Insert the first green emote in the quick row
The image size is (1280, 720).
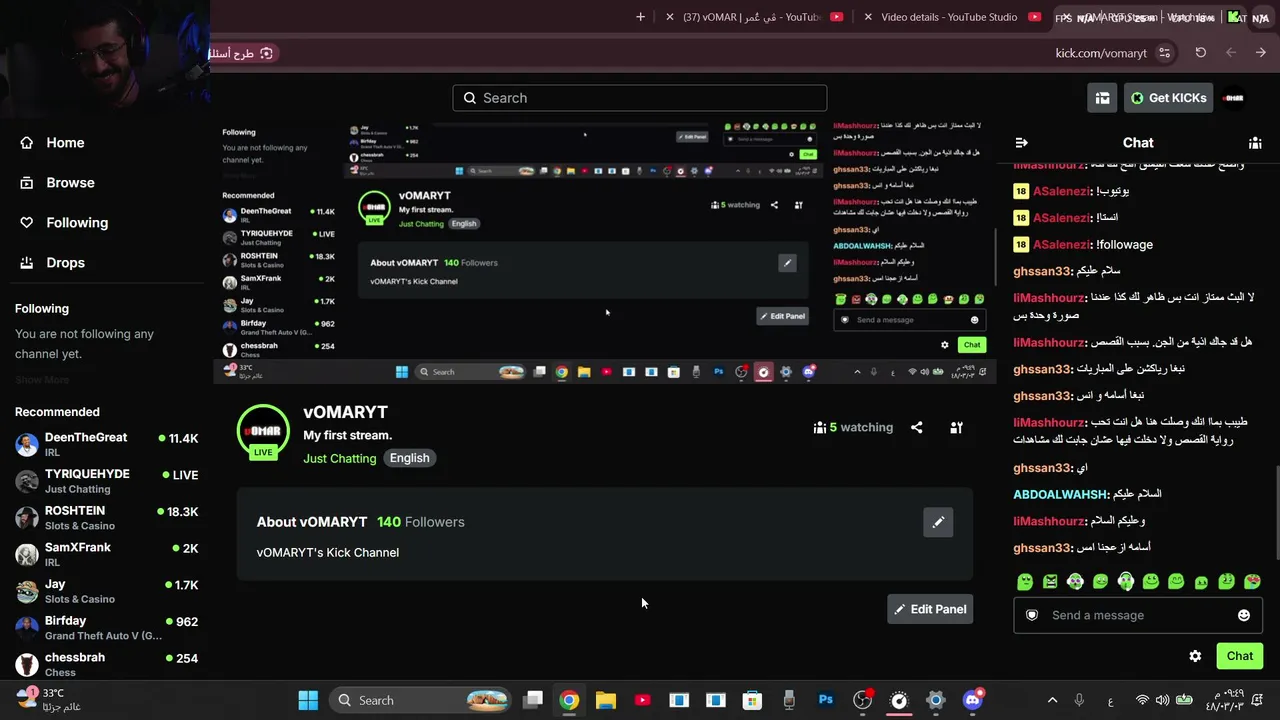coord(1025,582)
